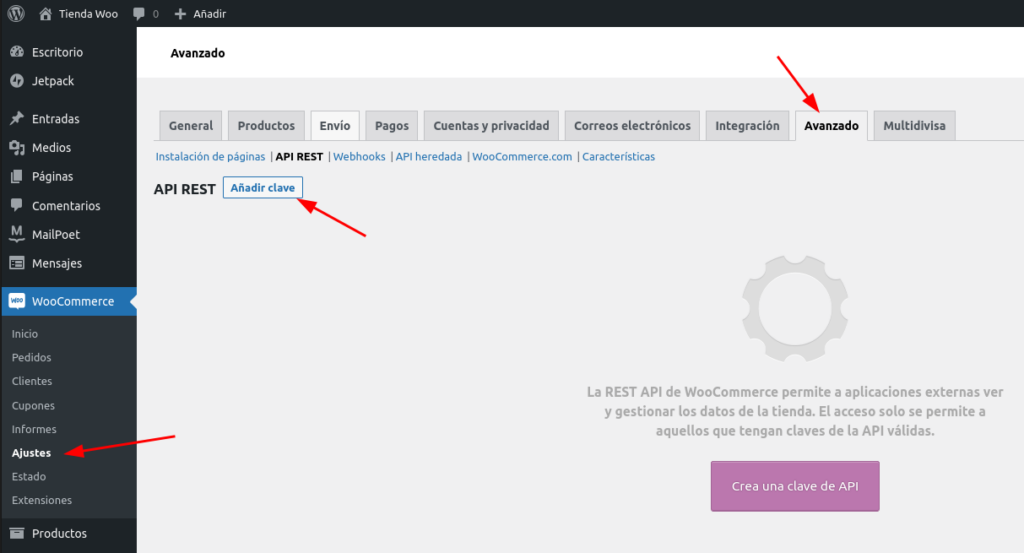Click the WordPress logo icon
1024x553 pixels.
point(16,14)
